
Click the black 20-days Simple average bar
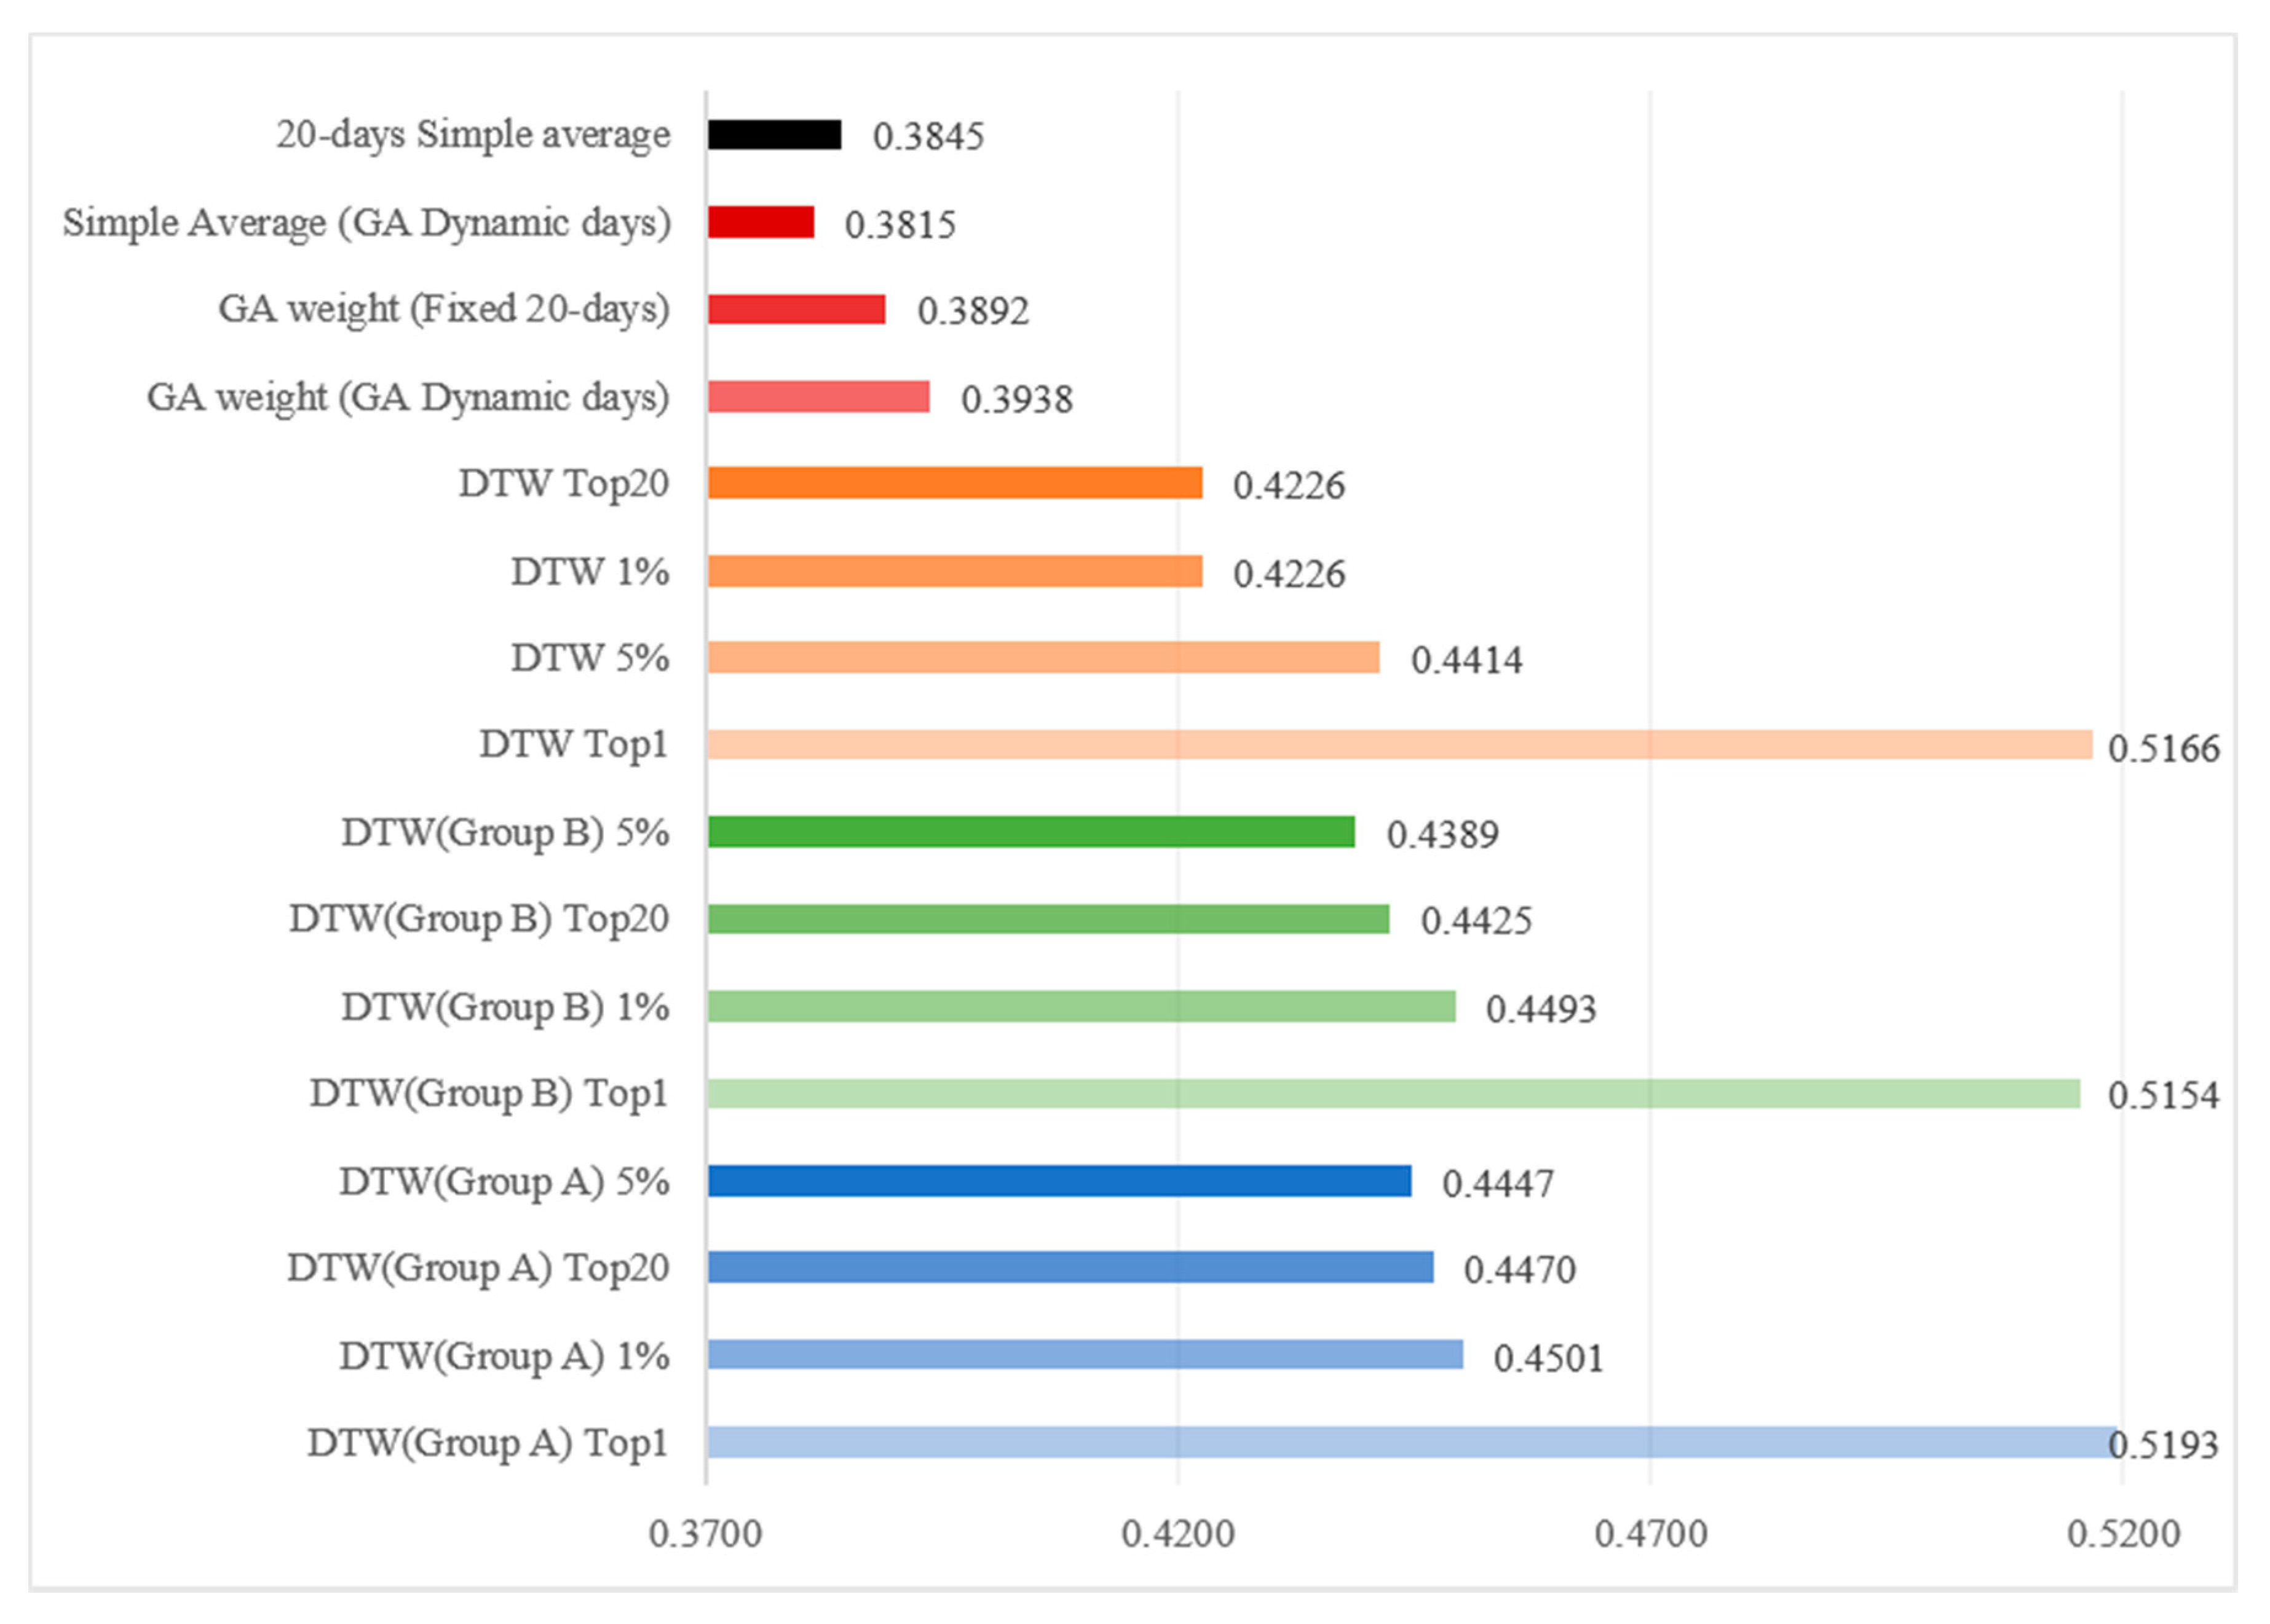[774, 134]
